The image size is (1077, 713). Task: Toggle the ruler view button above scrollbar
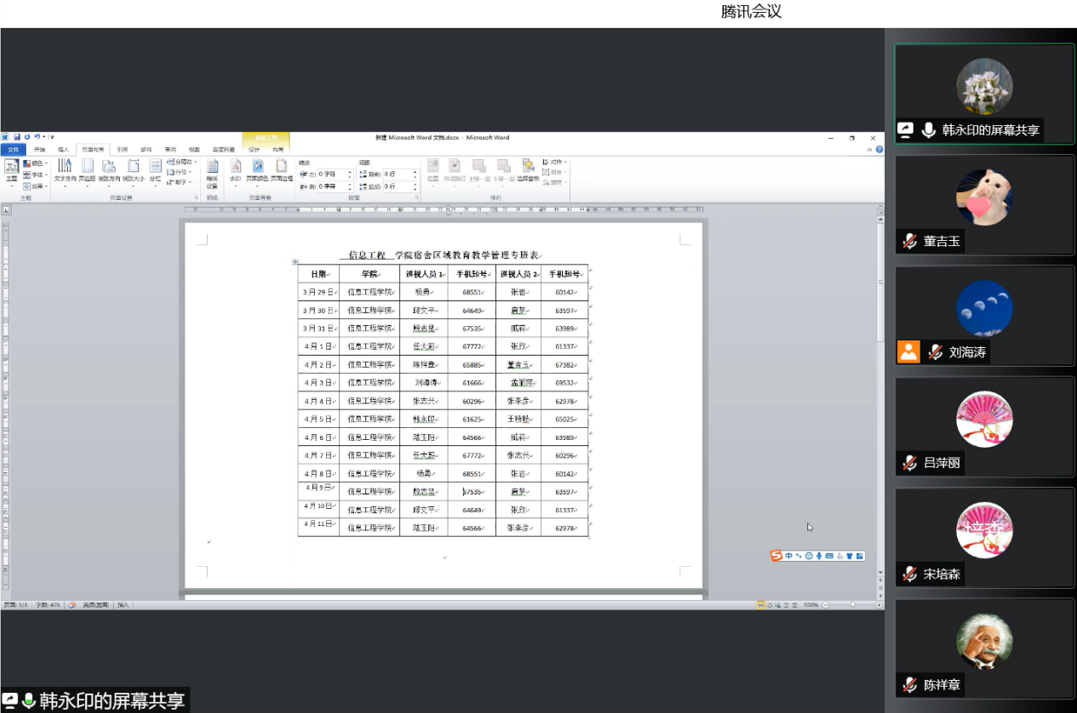click(879, 209)
